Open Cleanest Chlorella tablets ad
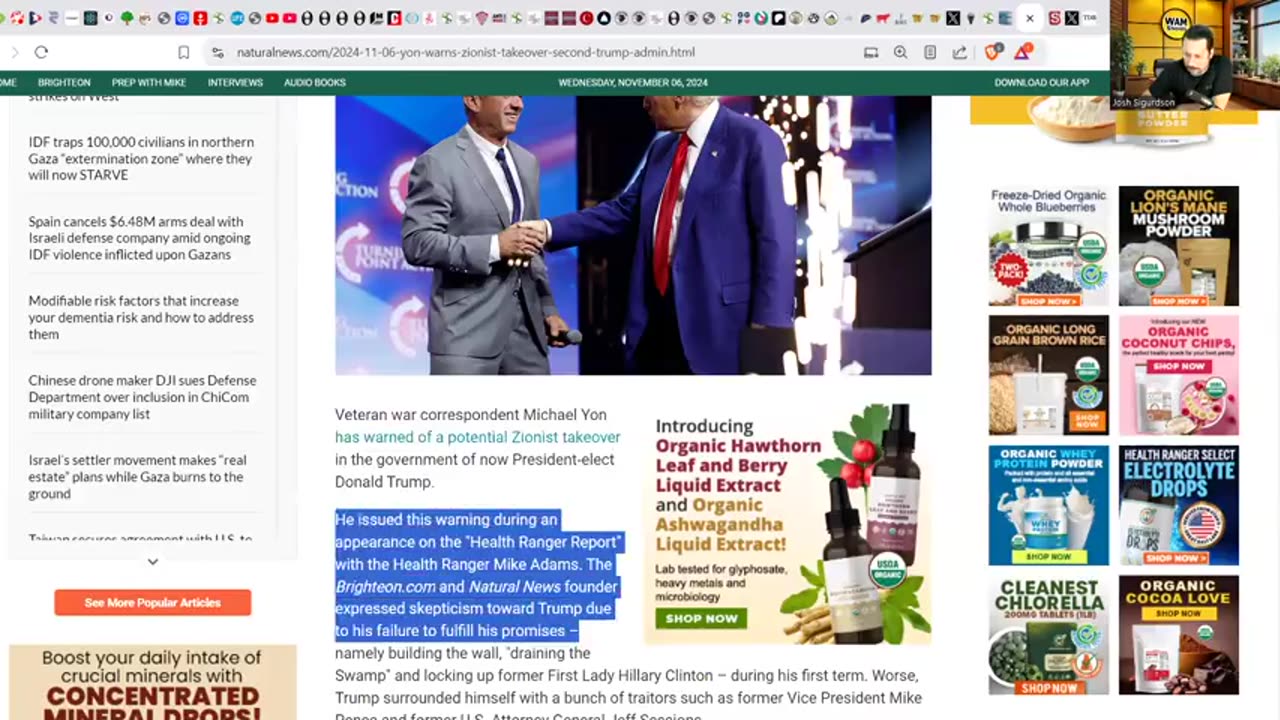The image size is (1280, 720). (1048, 635)
